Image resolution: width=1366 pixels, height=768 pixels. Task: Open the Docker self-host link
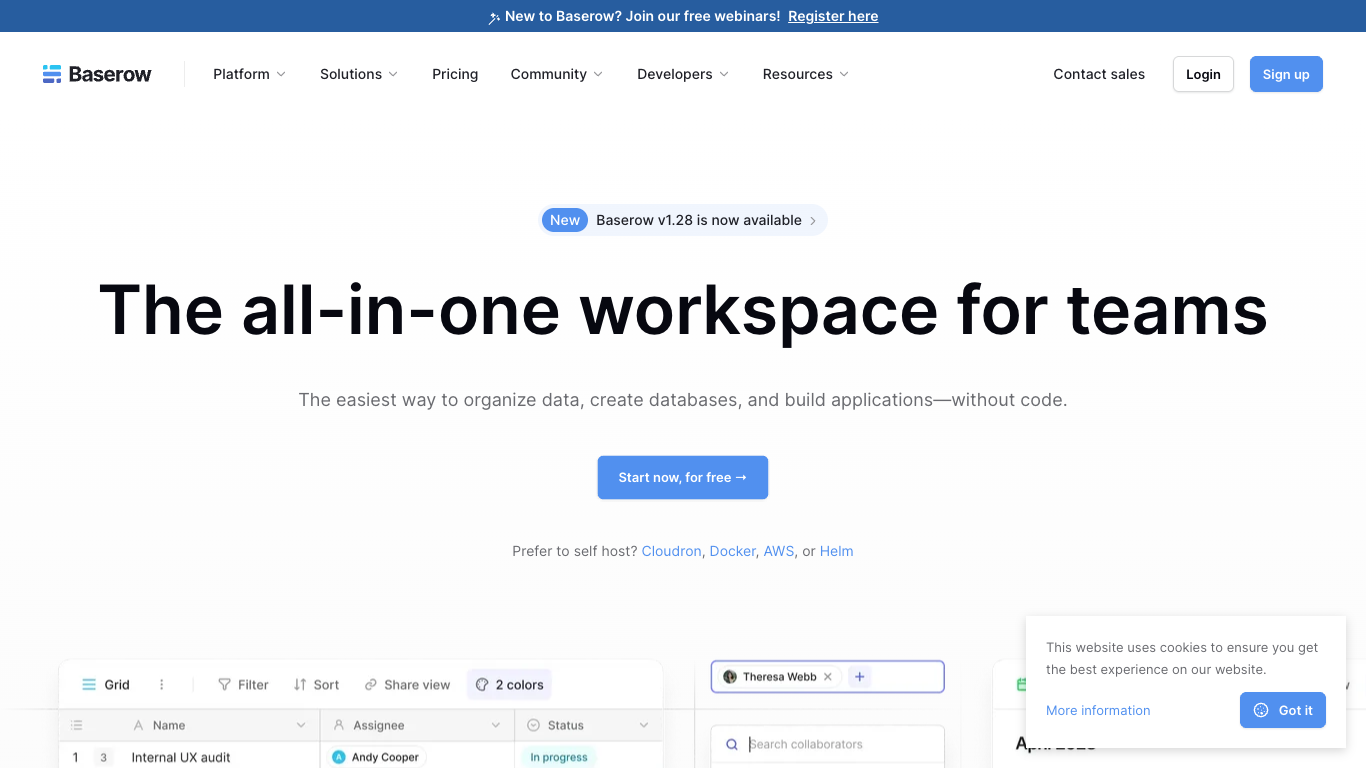click(732, 551)
